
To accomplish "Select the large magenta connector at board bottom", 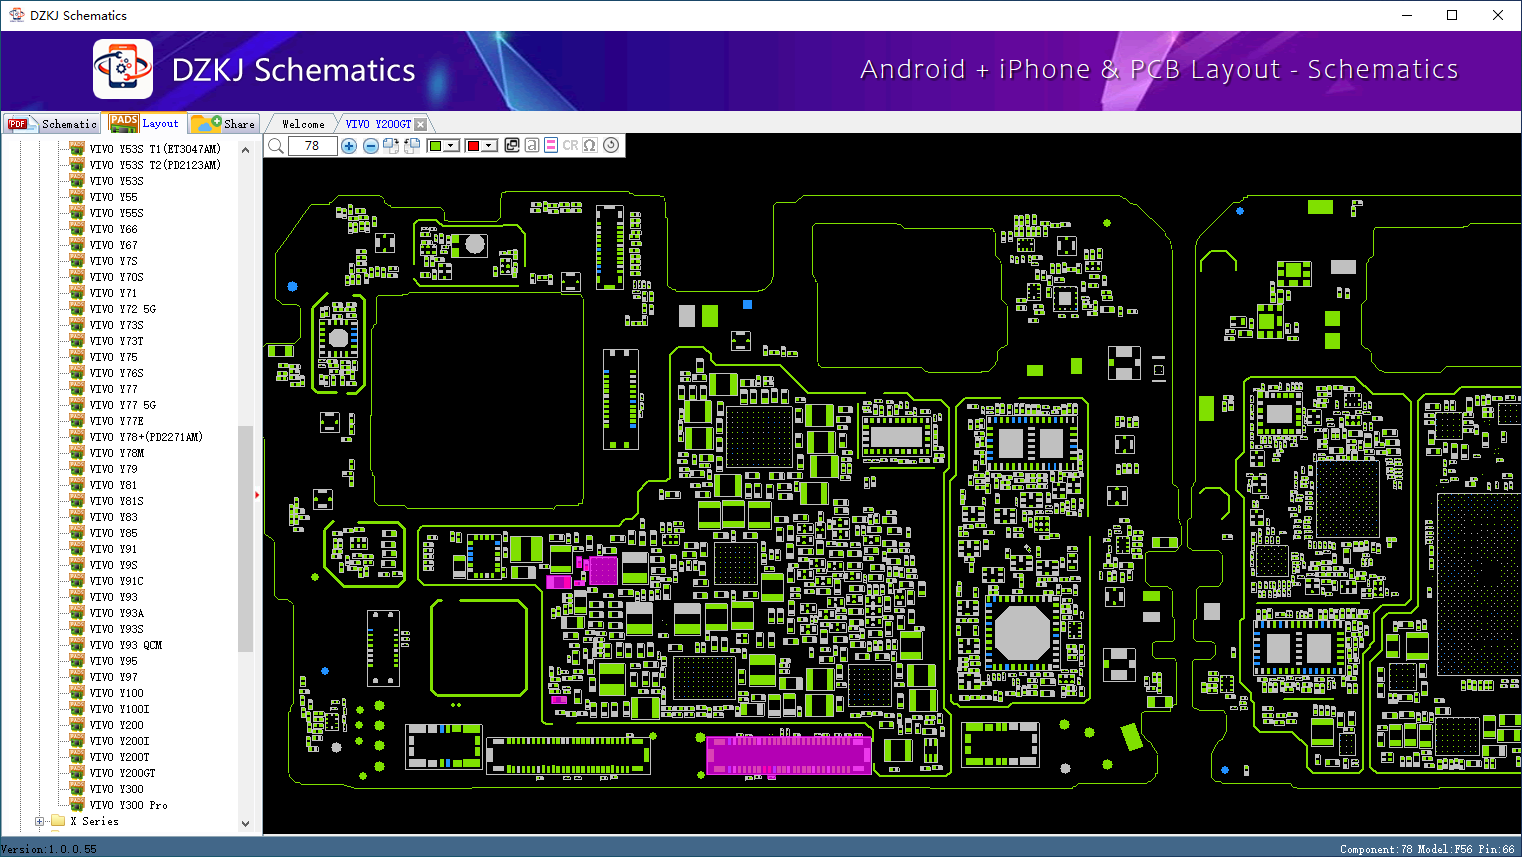I will click(788, 755).
